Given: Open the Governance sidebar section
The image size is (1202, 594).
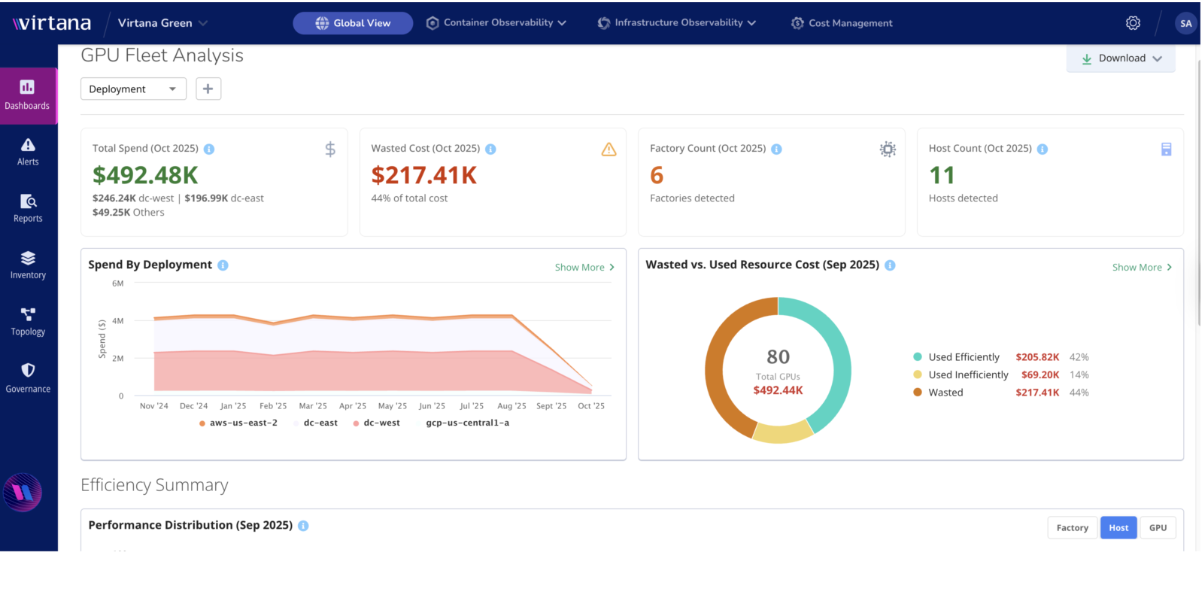Looking at the screenshot, I should pos(28,376).
